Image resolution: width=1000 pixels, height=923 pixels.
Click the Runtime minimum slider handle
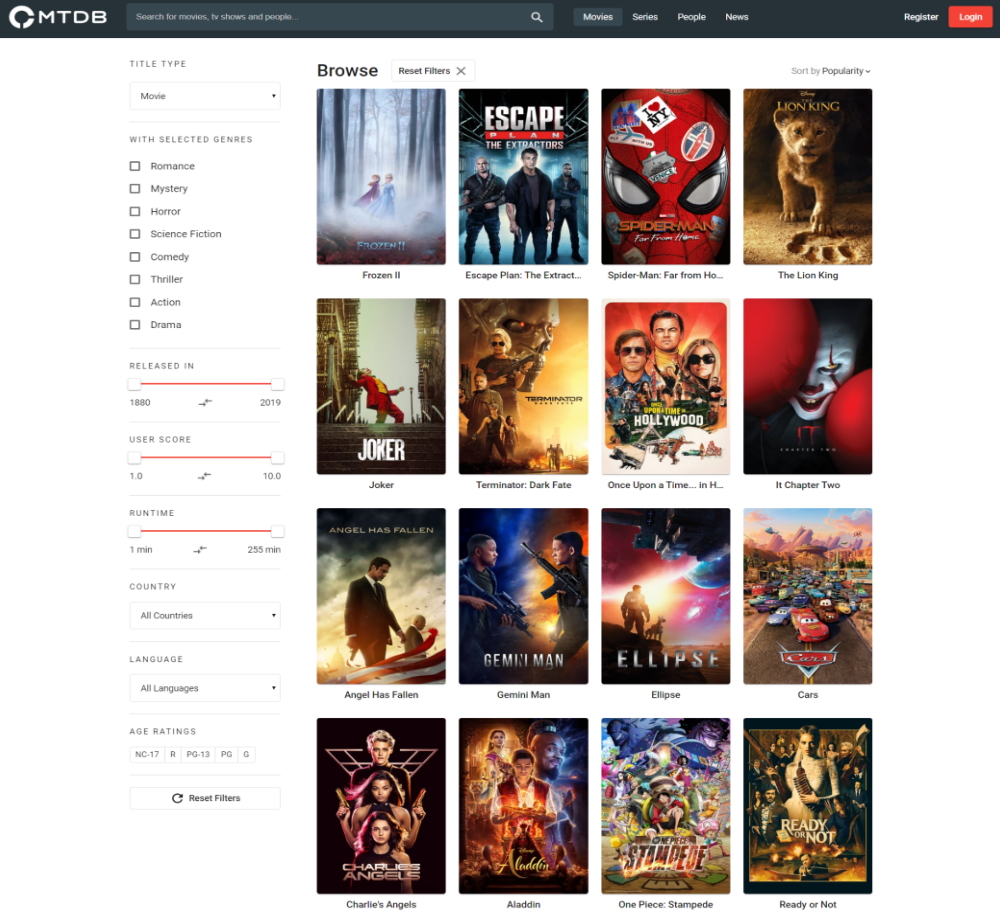(134, 531)
